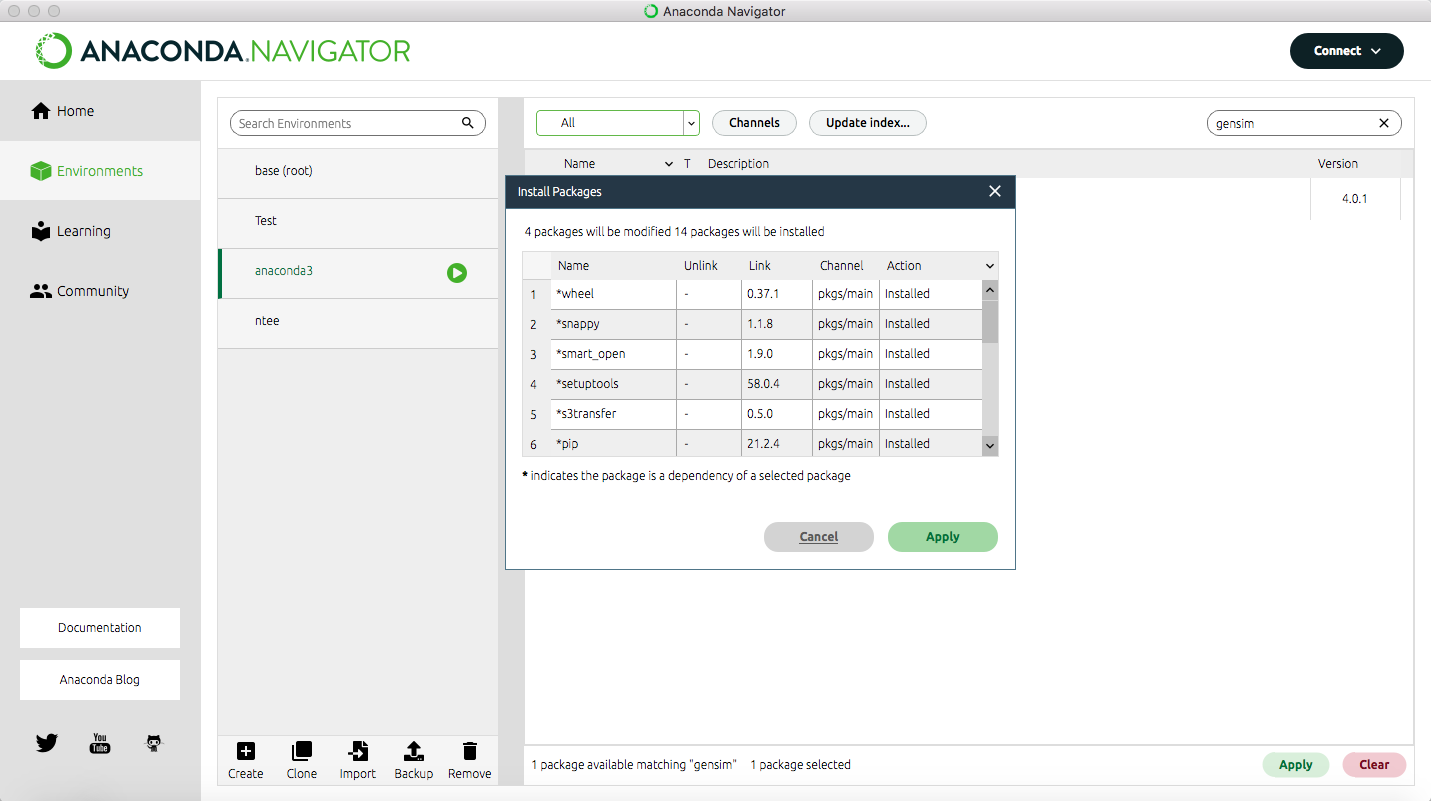Viewport: 1431px width, 801px height.
Task: Open the YouTube icon link
Action: (100, 743)
